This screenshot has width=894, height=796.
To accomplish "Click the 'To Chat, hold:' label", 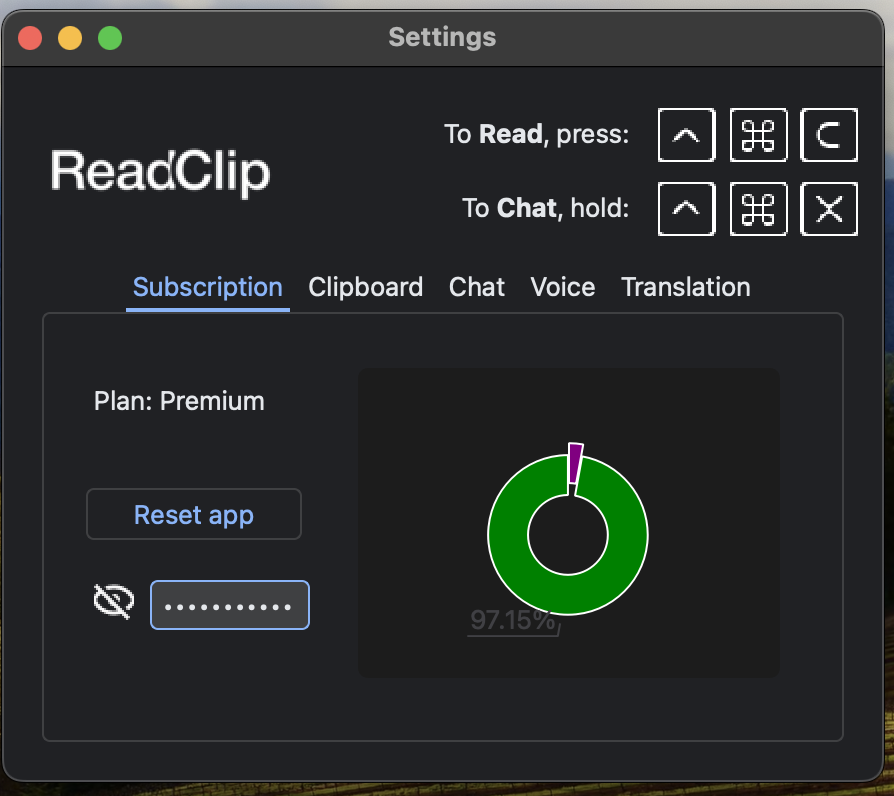I will (546, 208).
